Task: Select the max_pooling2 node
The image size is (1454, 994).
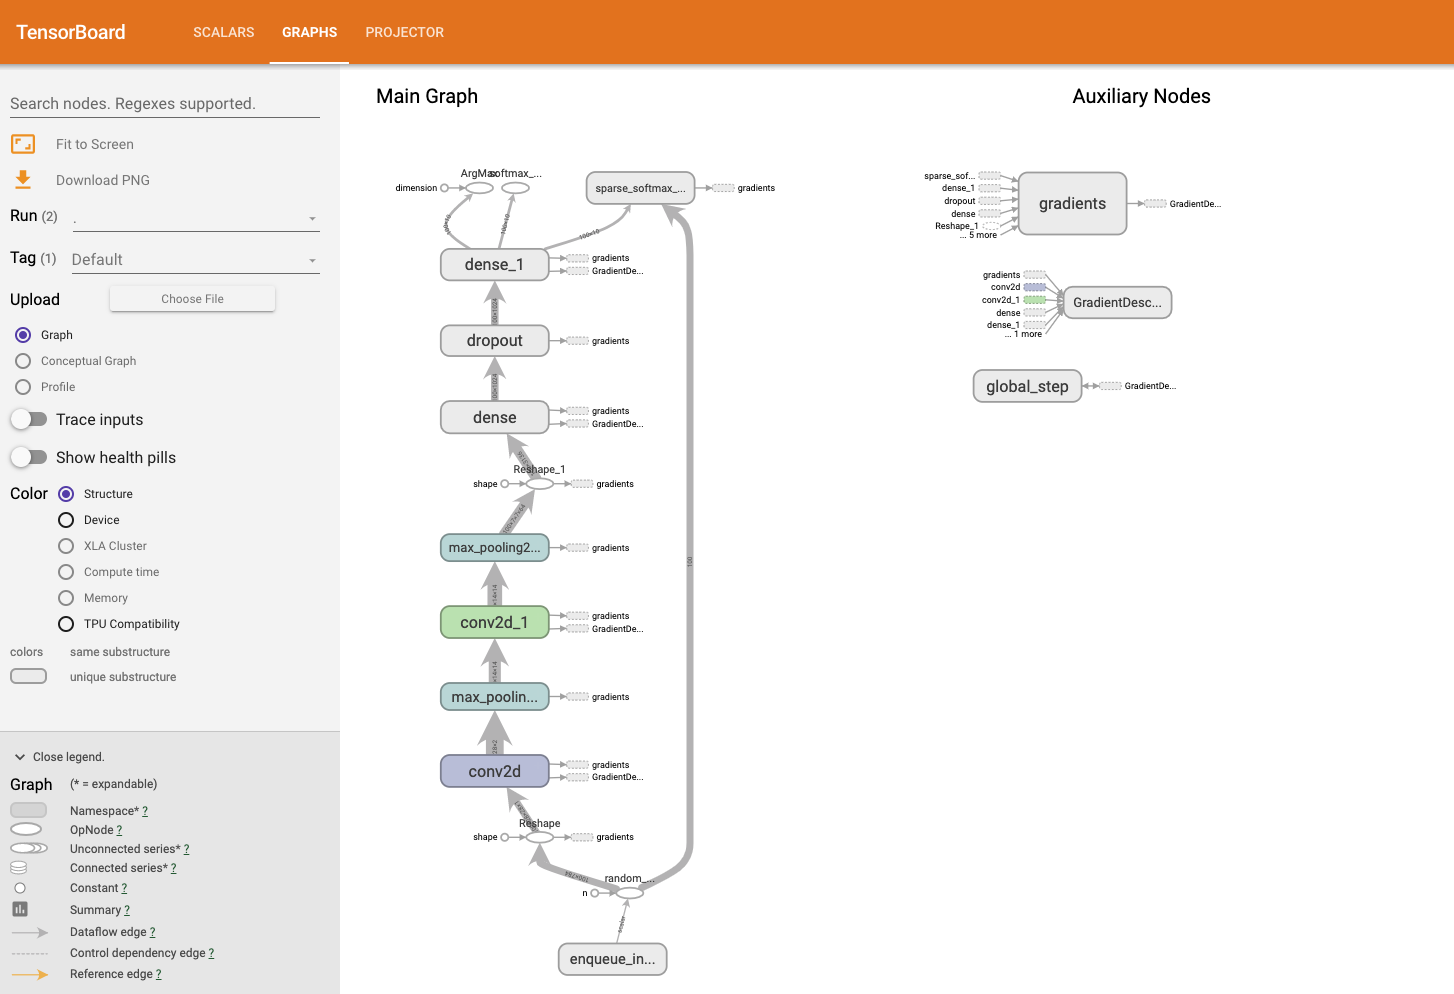Action: point(494,547)
